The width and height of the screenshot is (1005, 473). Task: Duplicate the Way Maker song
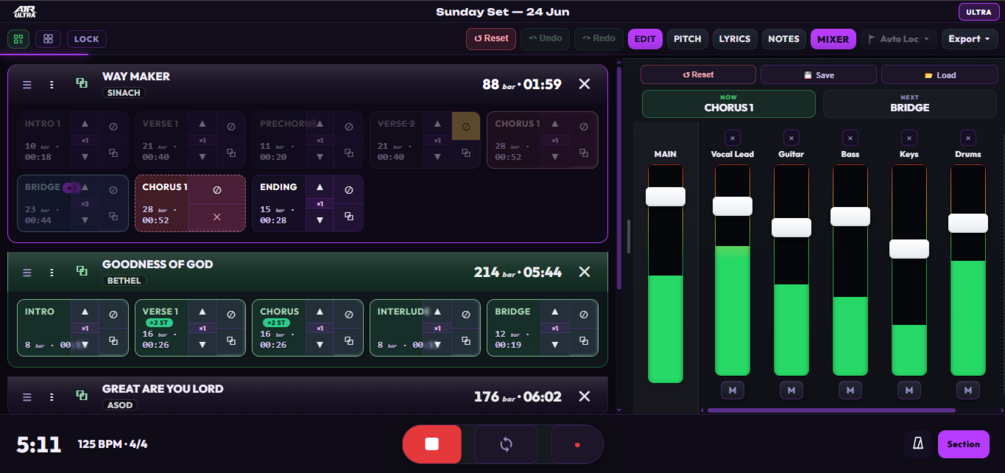pyautogui.click(x=81, y=83)
